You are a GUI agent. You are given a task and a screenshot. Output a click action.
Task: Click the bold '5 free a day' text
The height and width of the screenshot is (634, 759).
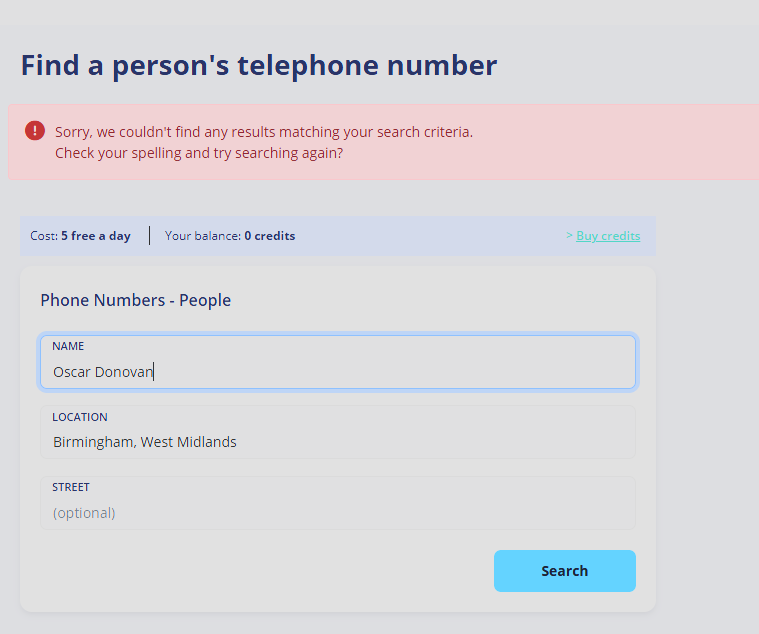point(96,236)
